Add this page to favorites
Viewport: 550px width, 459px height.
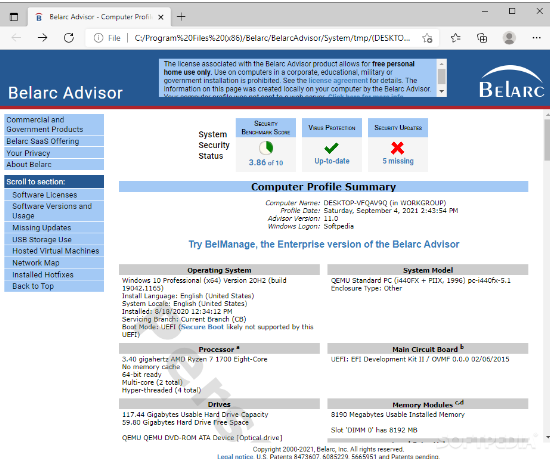point(427,38)
